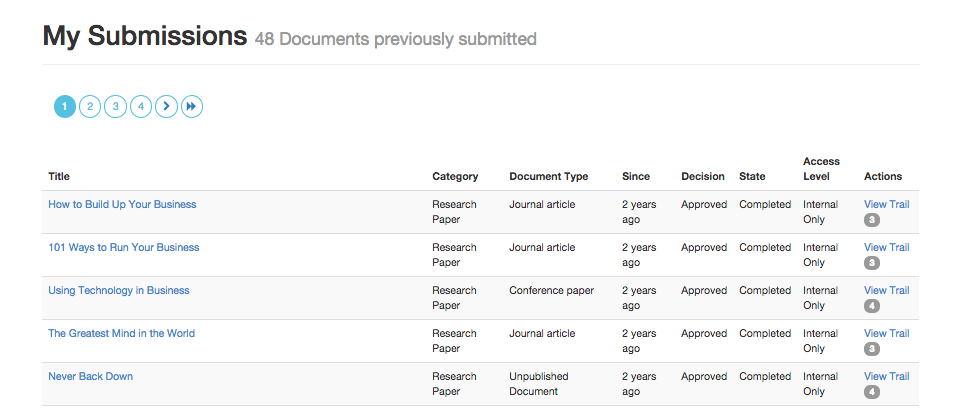
Task: Select page 1 in pagination
Action: coord(65,107)
